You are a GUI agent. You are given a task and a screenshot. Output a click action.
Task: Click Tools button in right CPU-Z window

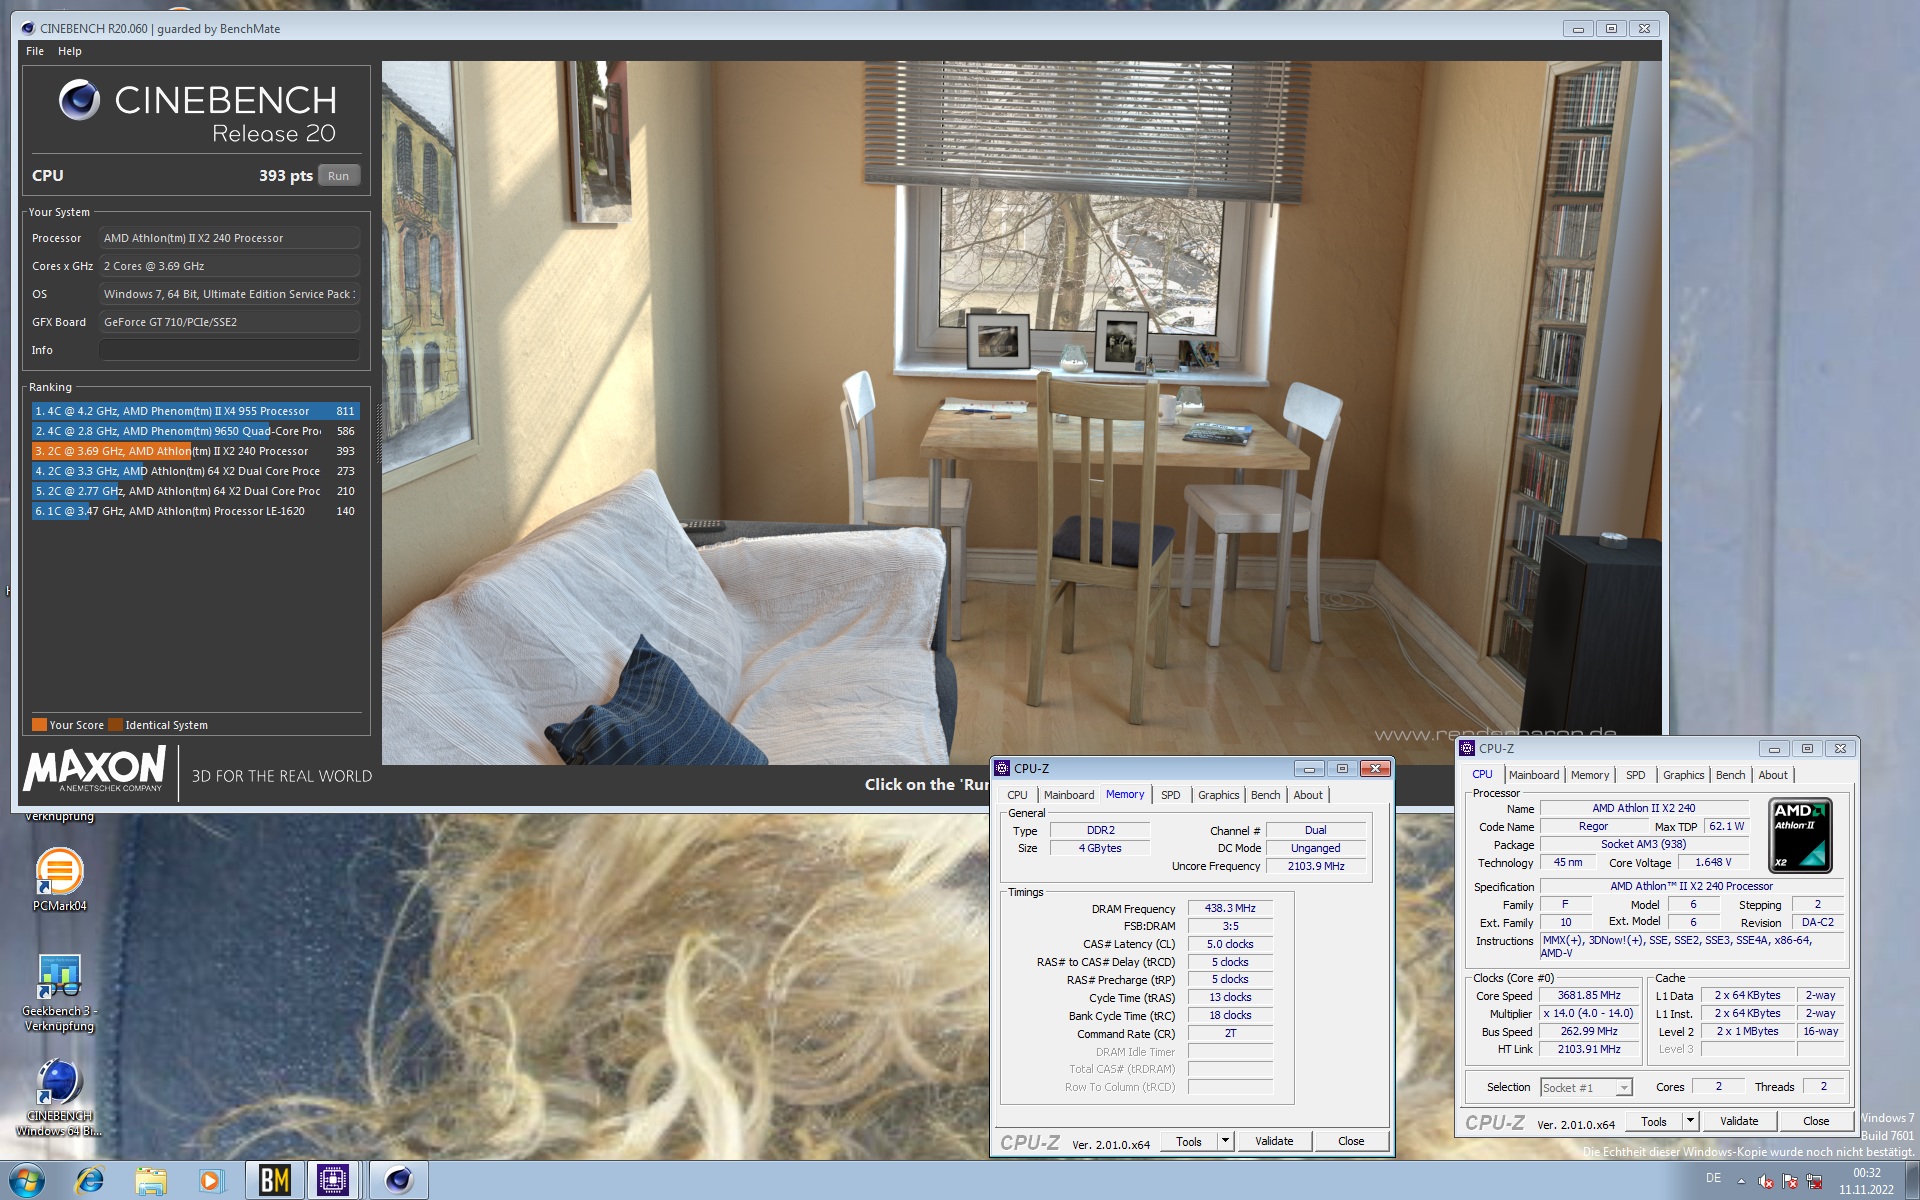click(x=1654, y=1121)
